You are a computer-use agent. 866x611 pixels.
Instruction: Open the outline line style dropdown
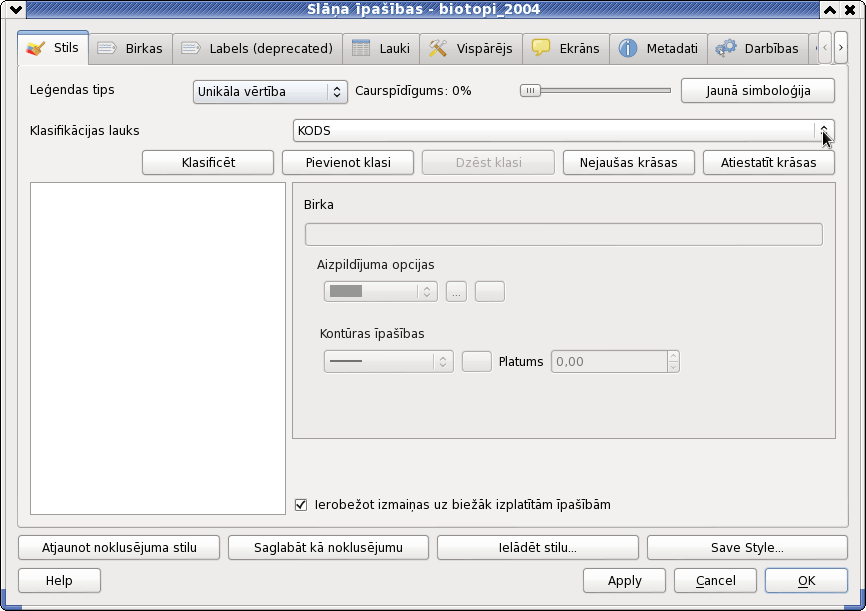click(x=388, y=362)
